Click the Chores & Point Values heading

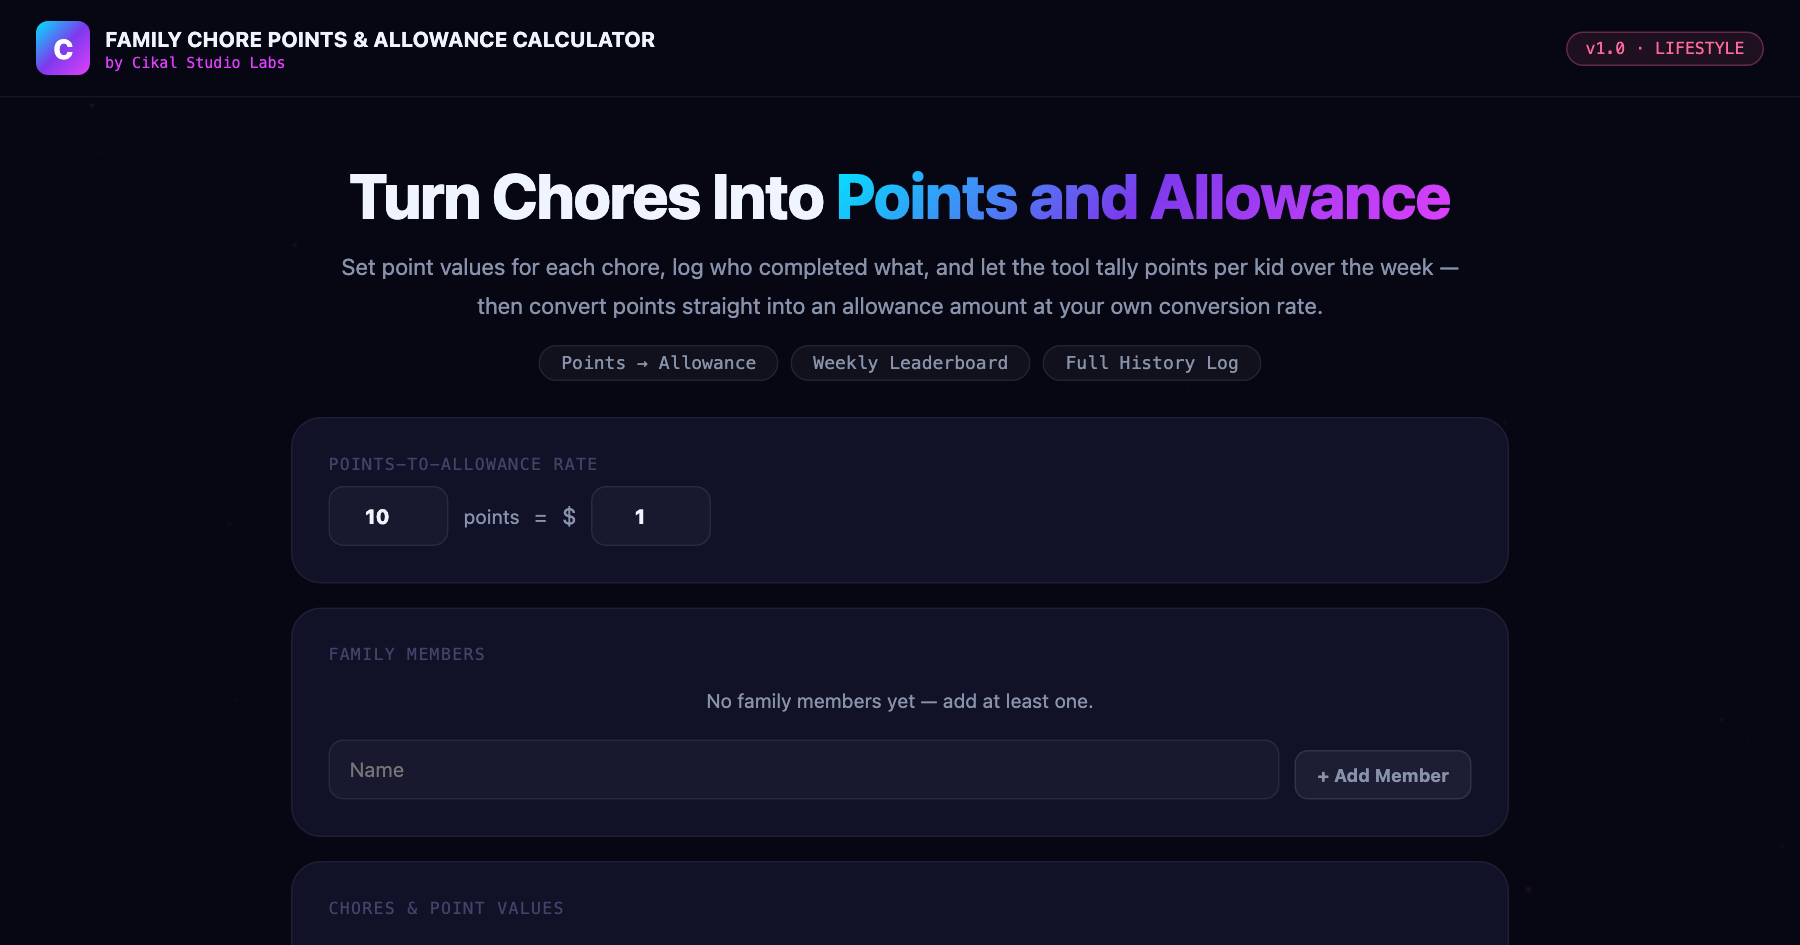pyautogui.click(x=446, y=908)
